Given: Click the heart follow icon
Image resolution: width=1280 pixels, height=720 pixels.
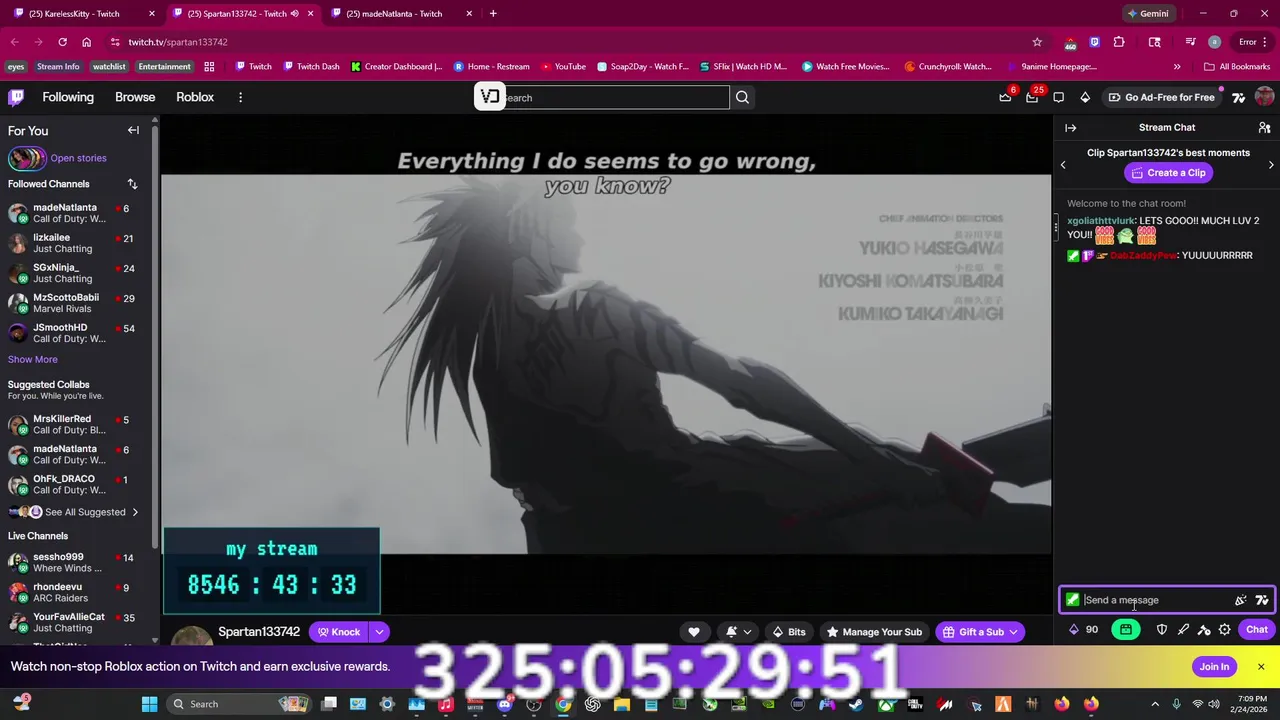Looking at the screenshot, I should pyautogui.click(x=694, y=632).
